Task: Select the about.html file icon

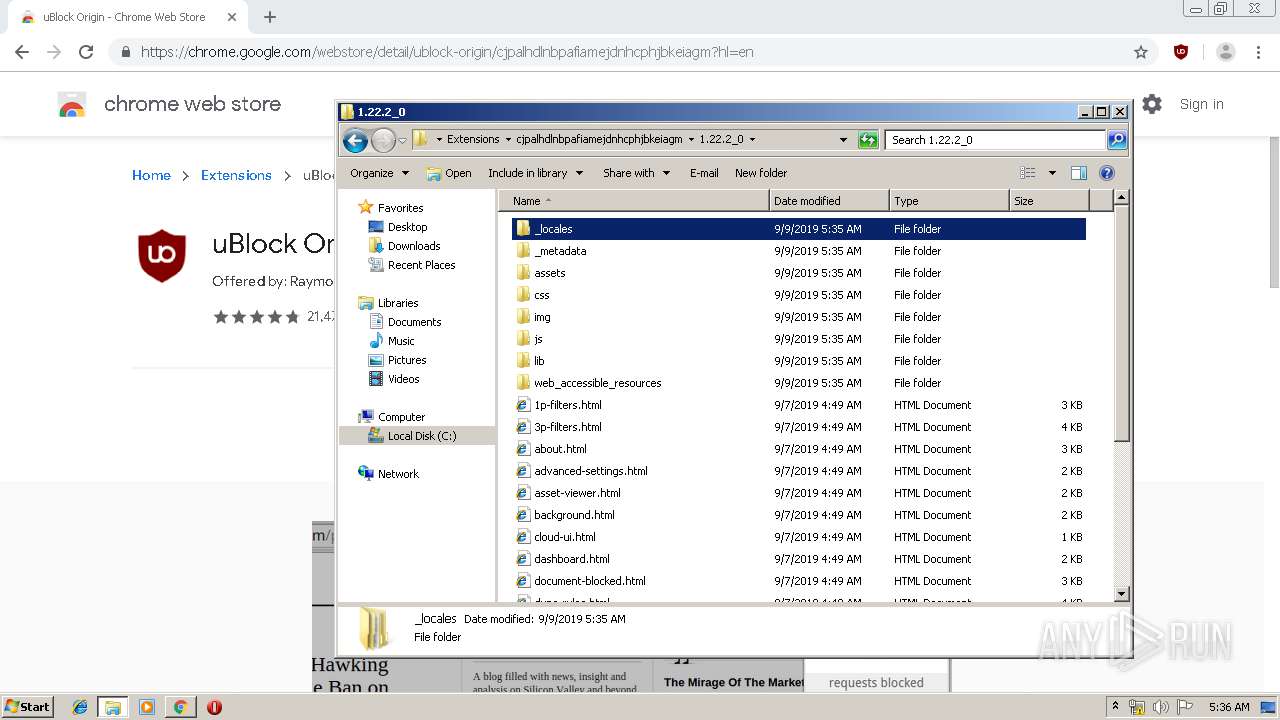Action: [x=523, y=449]
